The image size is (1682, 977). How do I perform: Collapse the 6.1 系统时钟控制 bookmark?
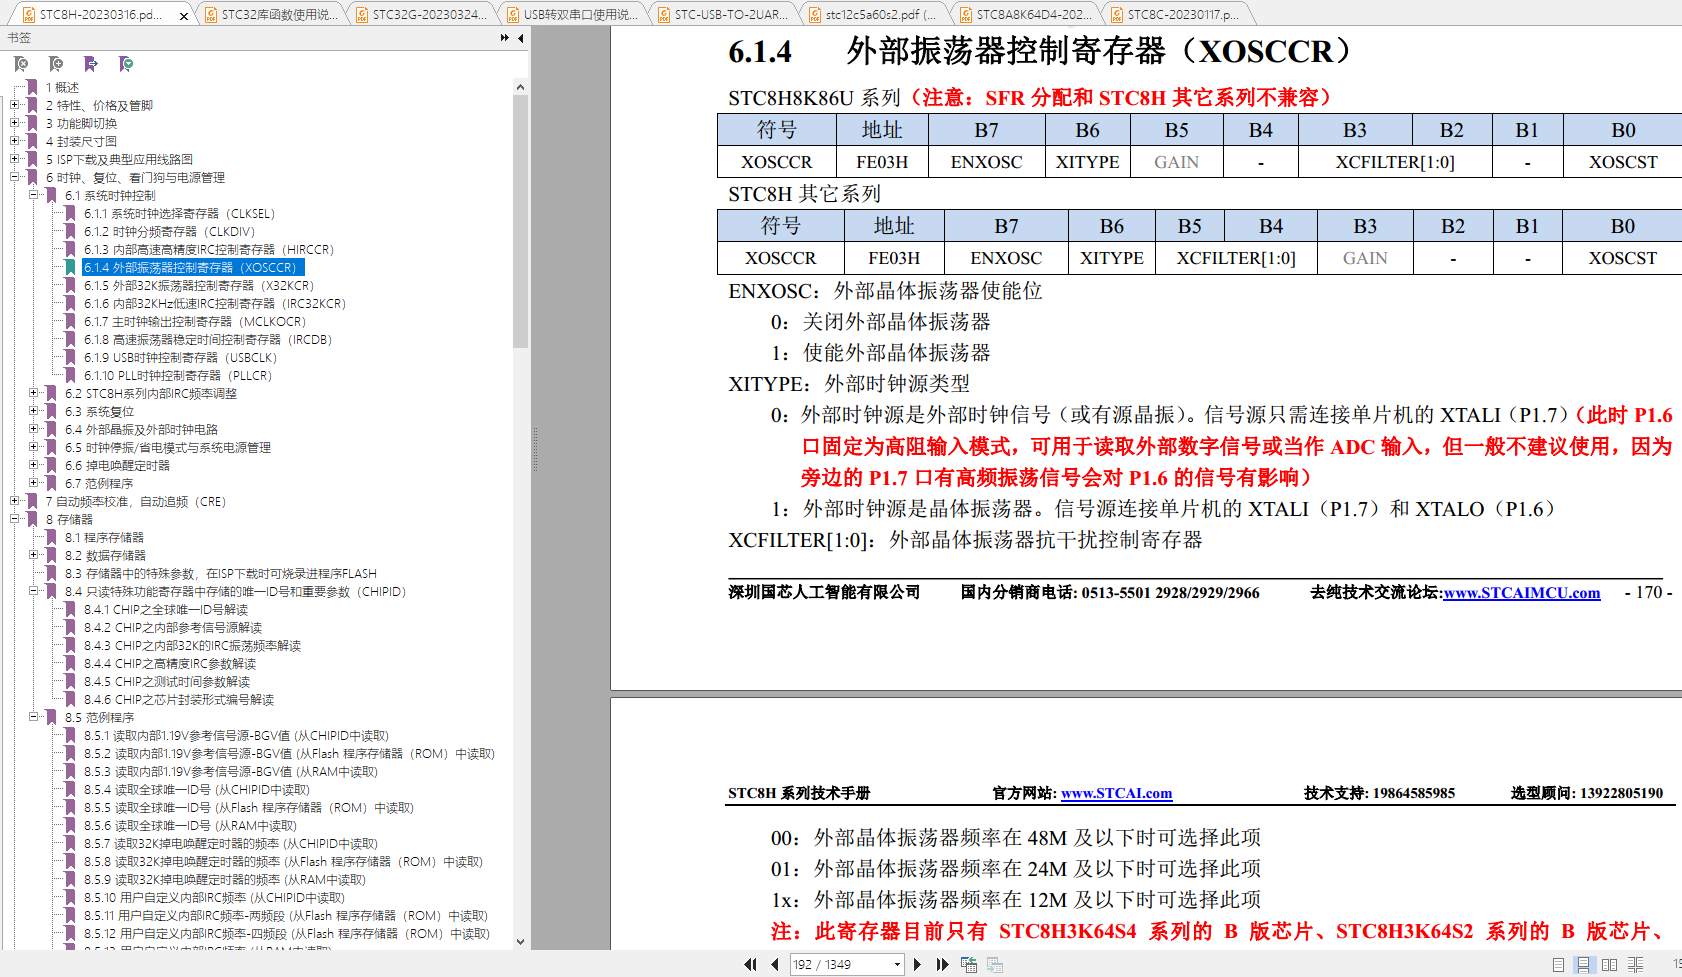click(x=34, y=195)
